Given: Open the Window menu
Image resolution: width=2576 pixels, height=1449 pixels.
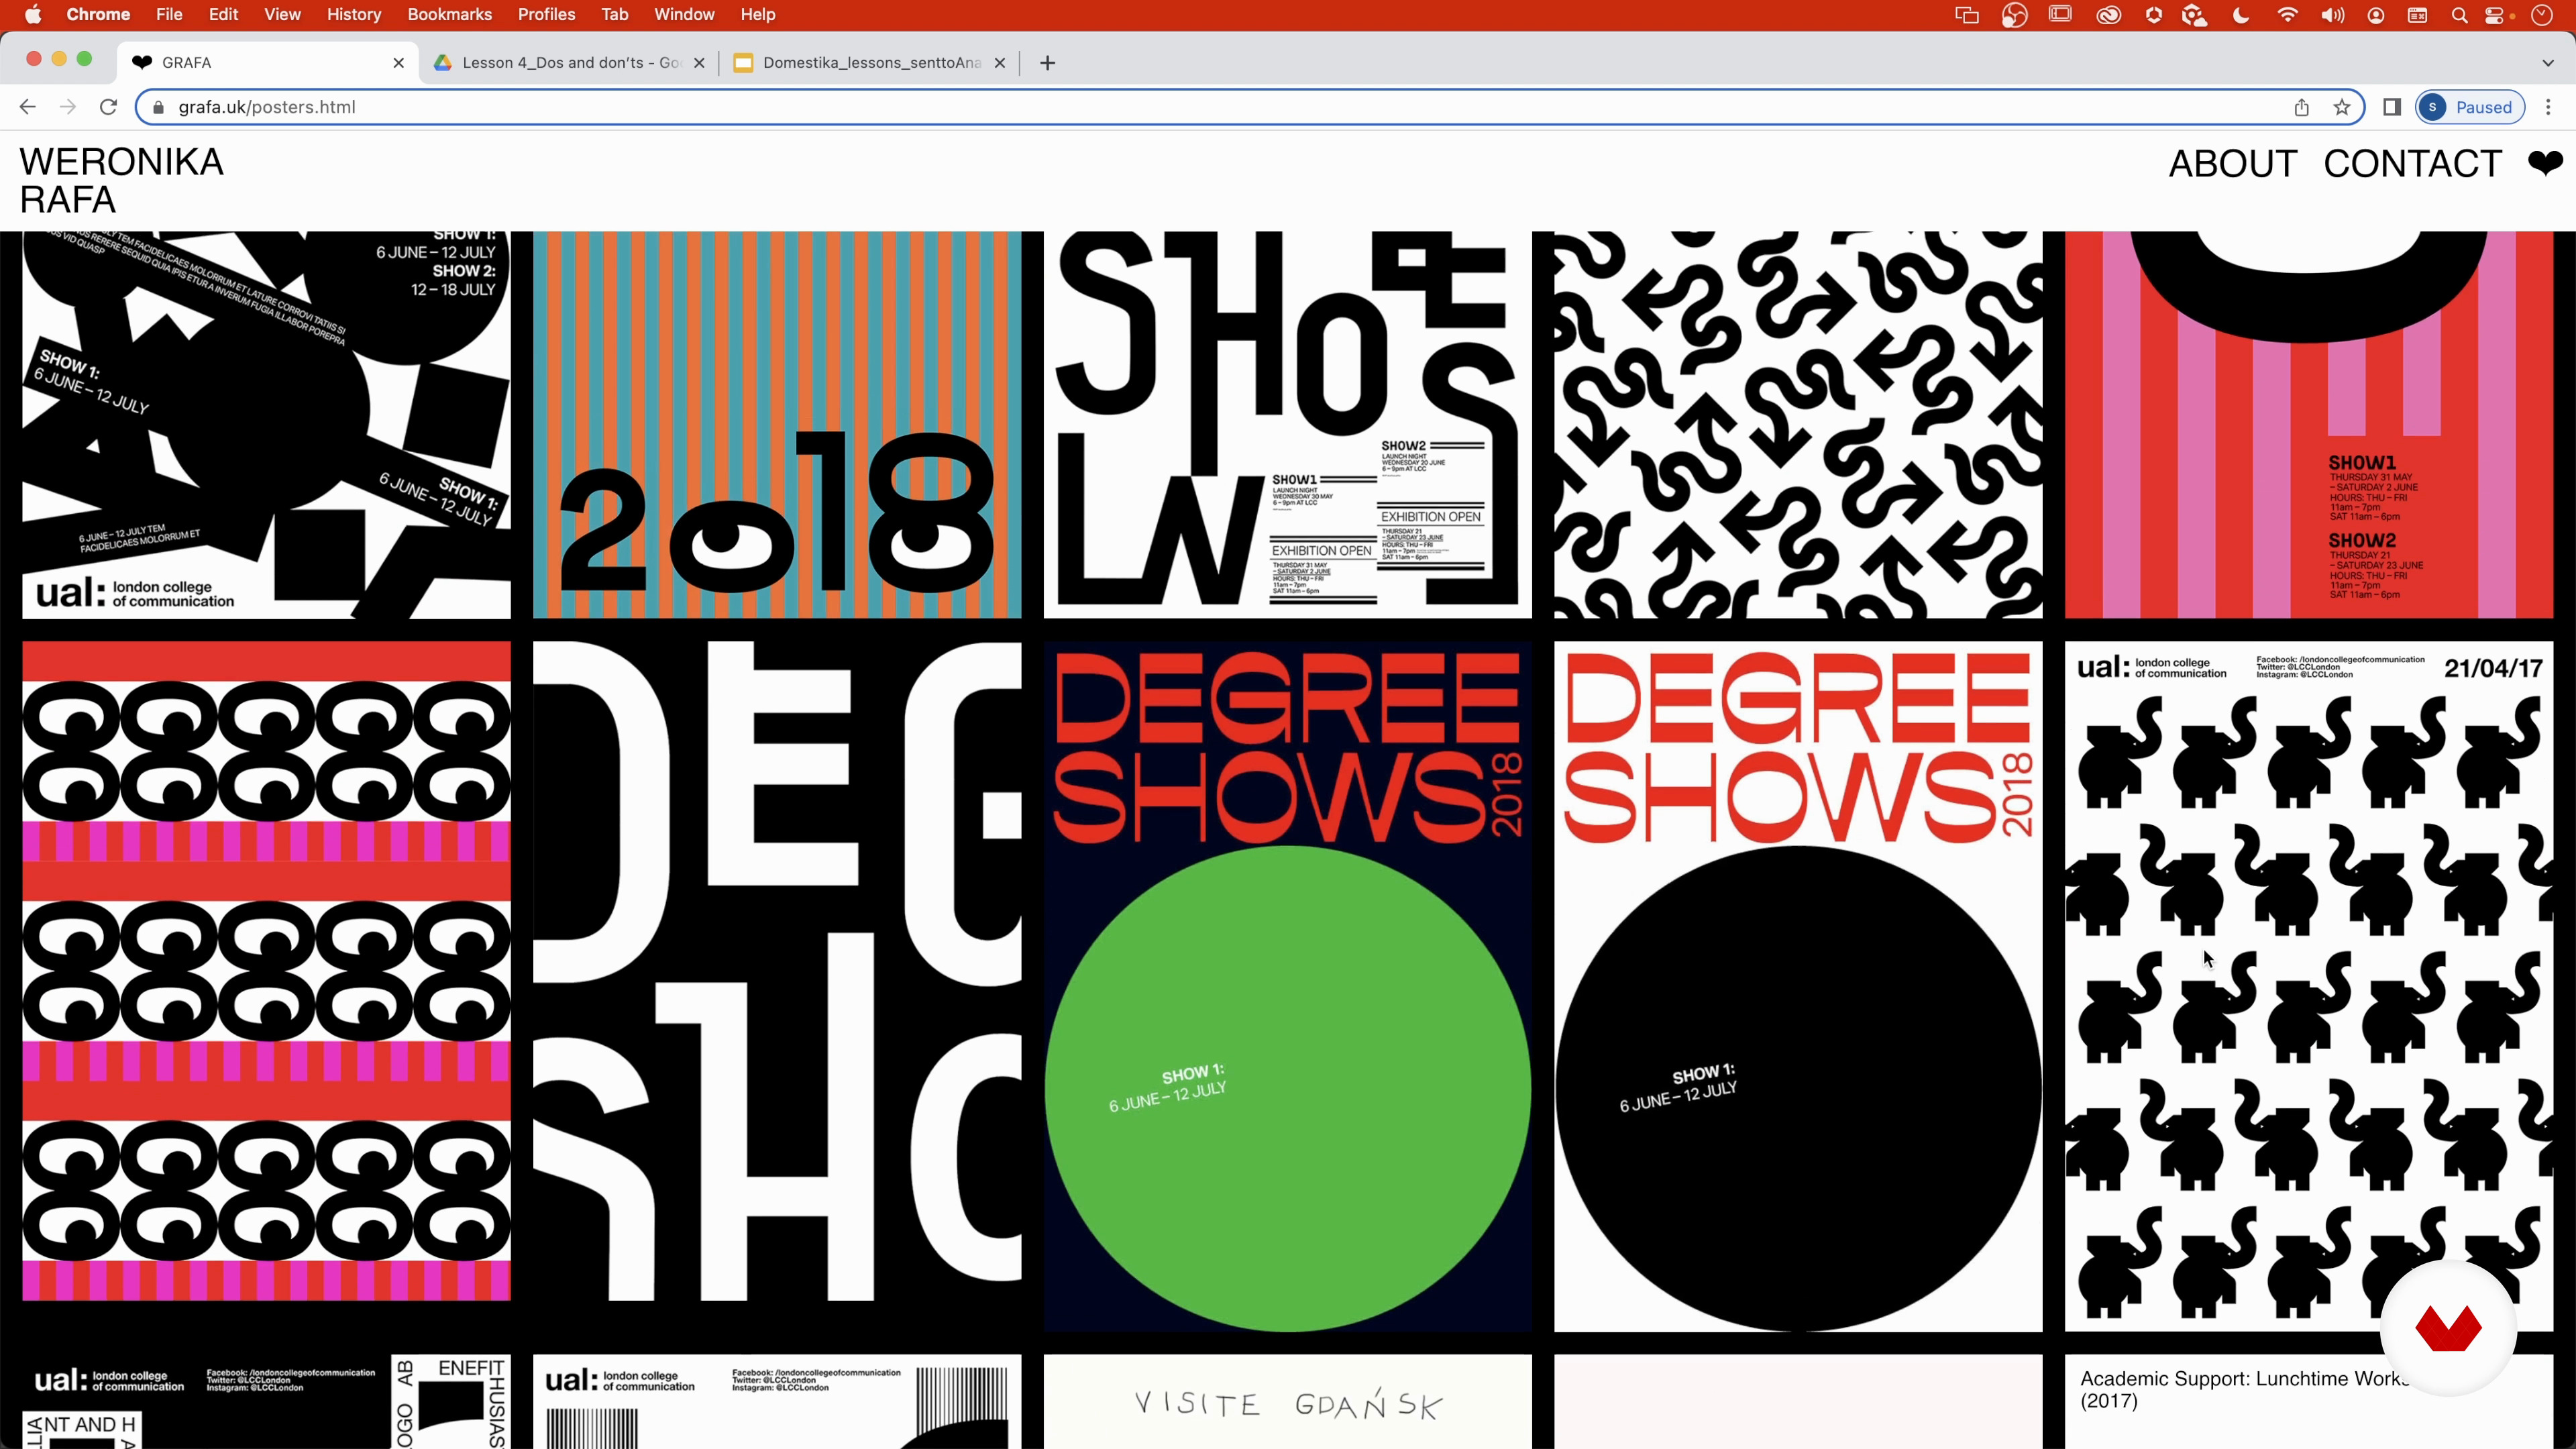Looking at the screenshot, I should point(684,14).
